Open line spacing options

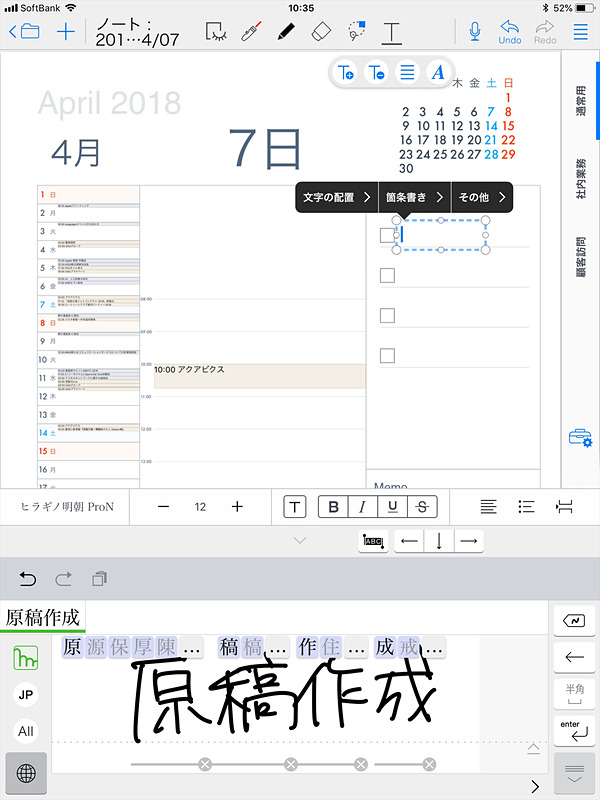point(564,507)
